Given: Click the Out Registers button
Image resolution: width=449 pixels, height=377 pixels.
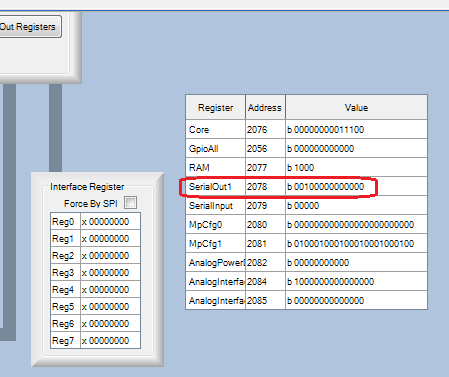Looking at the screenshot, I should (x=30, y=27).
